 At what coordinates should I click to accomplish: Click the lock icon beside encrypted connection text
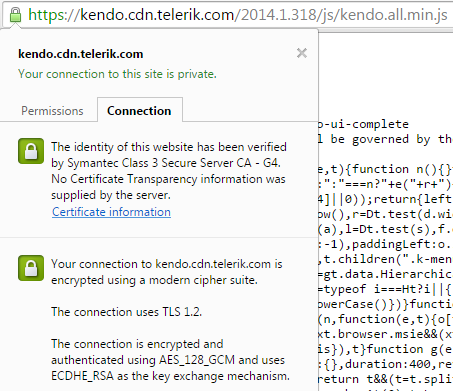pyautogui.click(x=31, y=268)
